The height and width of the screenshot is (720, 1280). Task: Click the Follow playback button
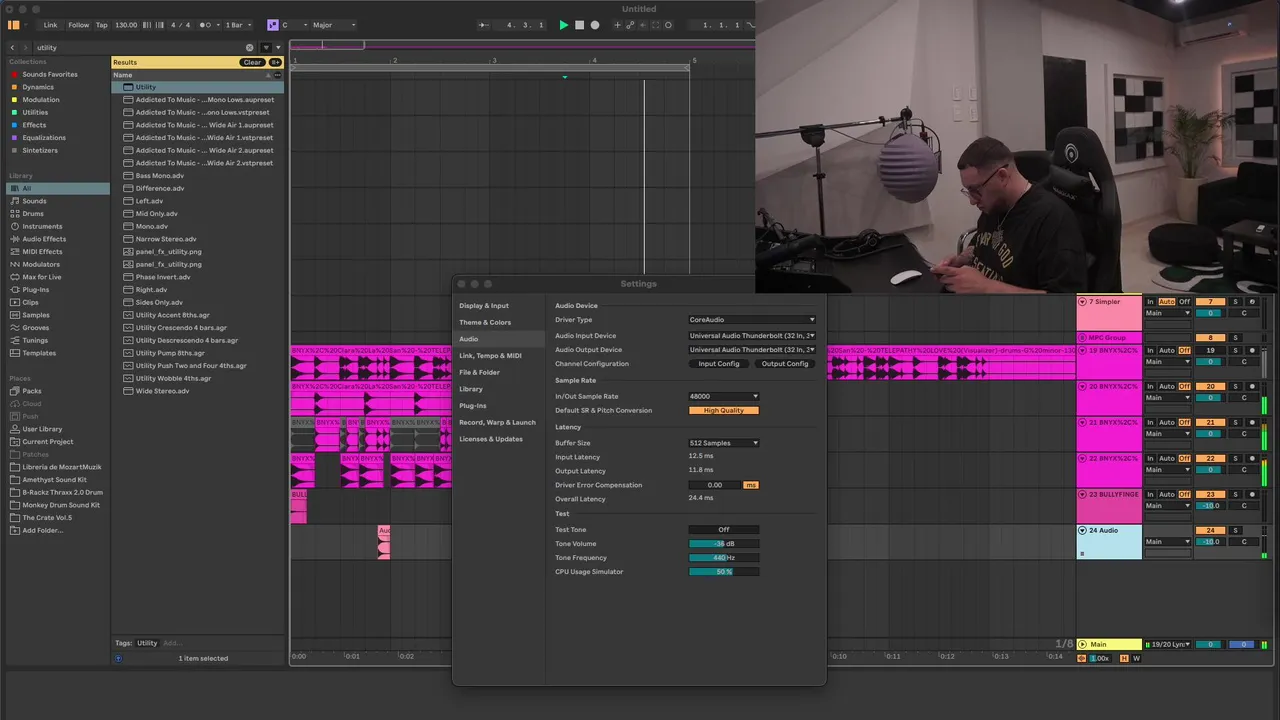click(x=78, y=25)
